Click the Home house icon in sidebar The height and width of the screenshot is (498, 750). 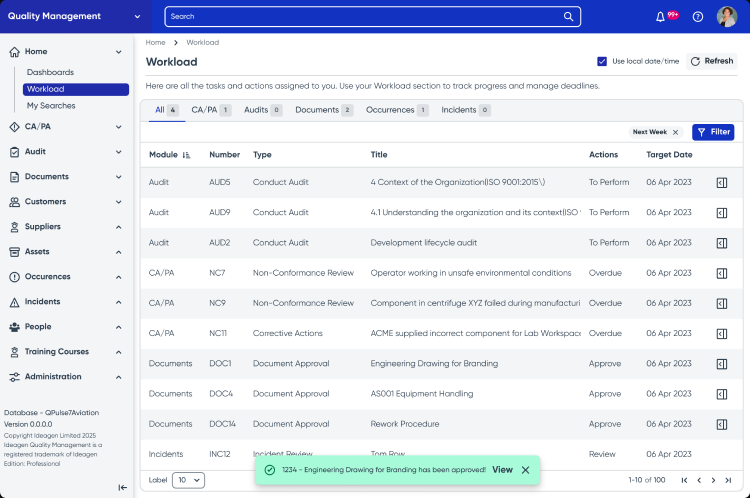pos(14,52)
